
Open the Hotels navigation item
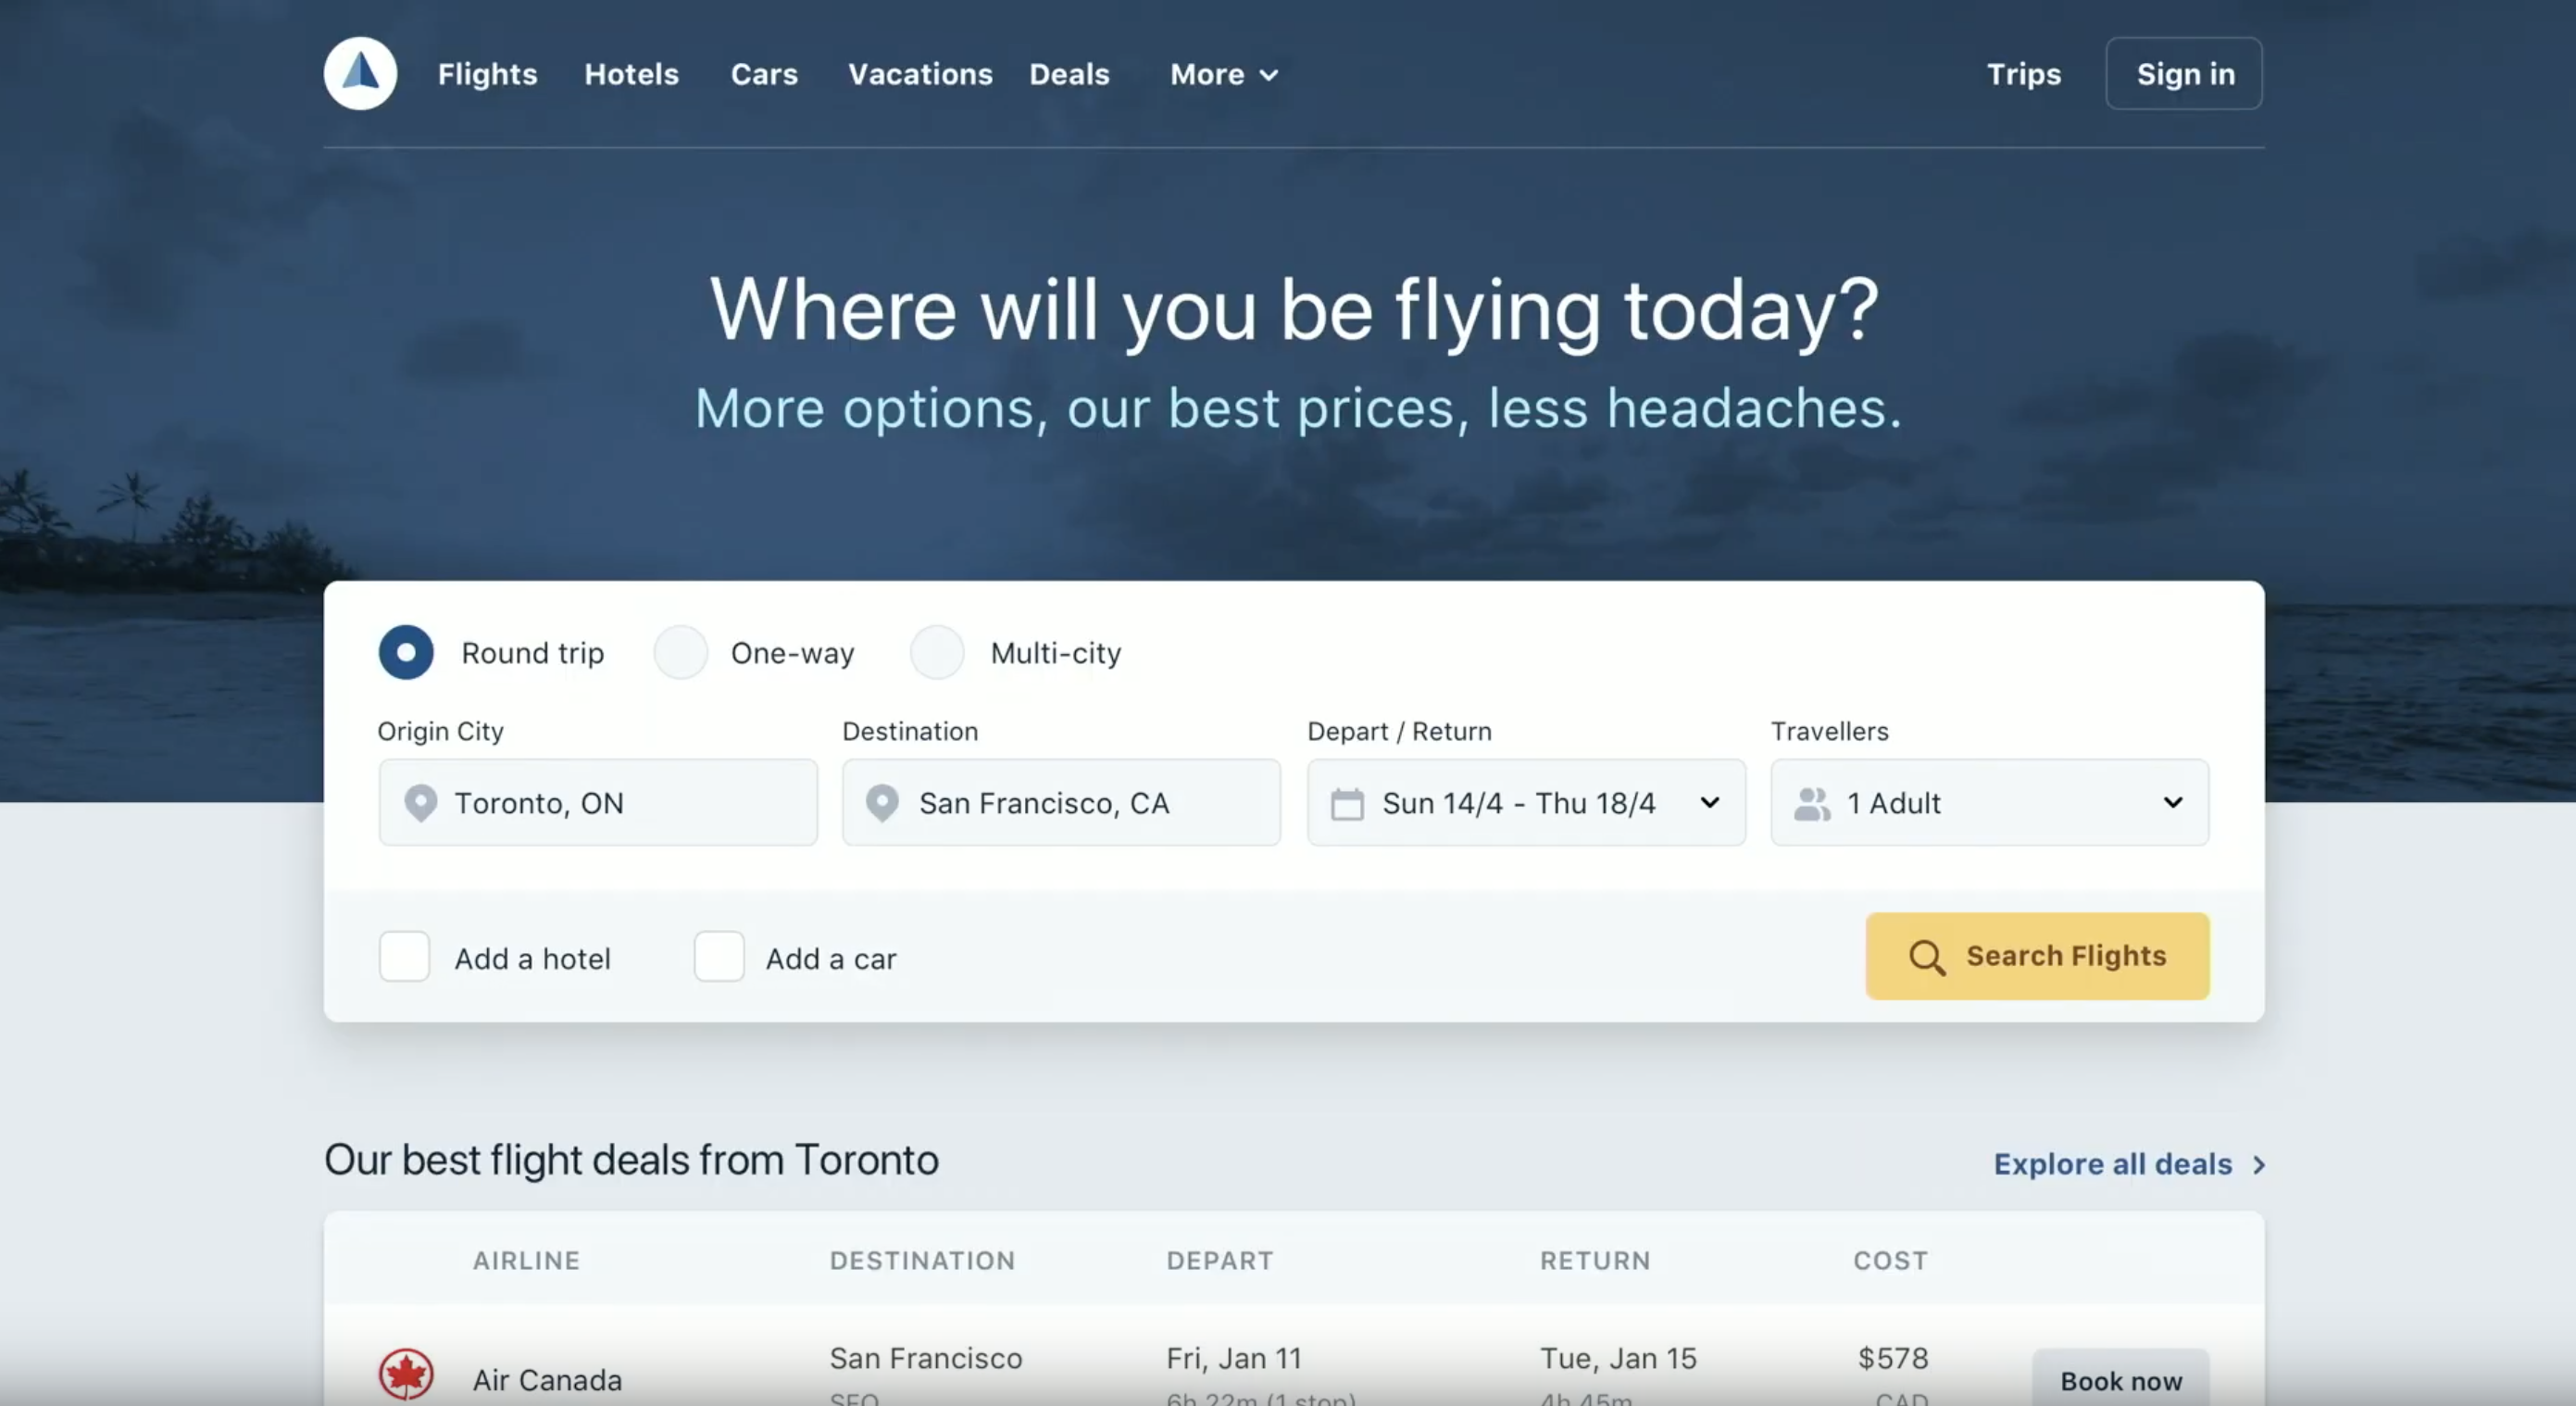pos(631,75)
